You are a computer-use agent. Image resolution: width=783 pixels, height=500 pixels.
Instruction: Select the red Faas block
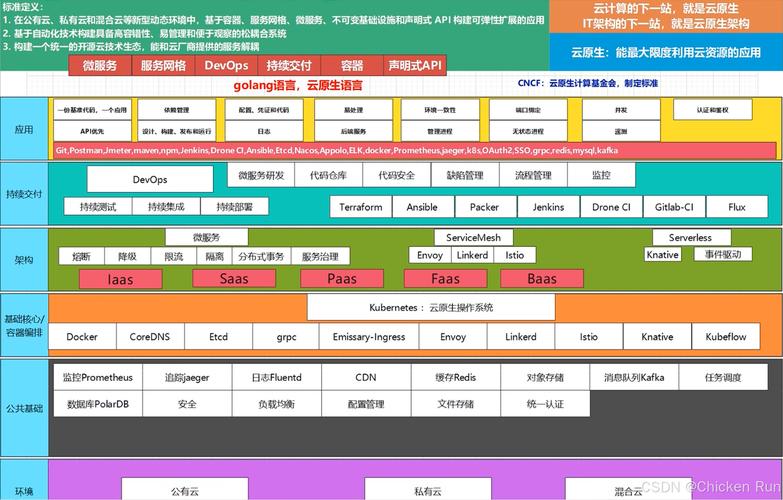tap(445, 279)
